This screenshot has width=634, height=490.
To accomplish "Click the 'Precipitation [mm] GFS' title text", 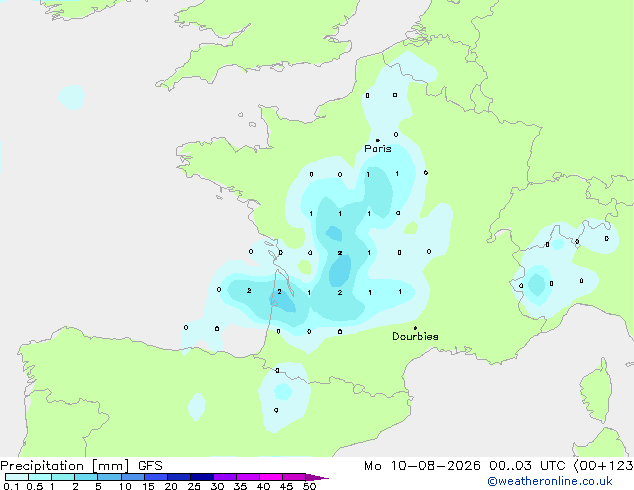I will pyautogui.click(x=81, y=466).
